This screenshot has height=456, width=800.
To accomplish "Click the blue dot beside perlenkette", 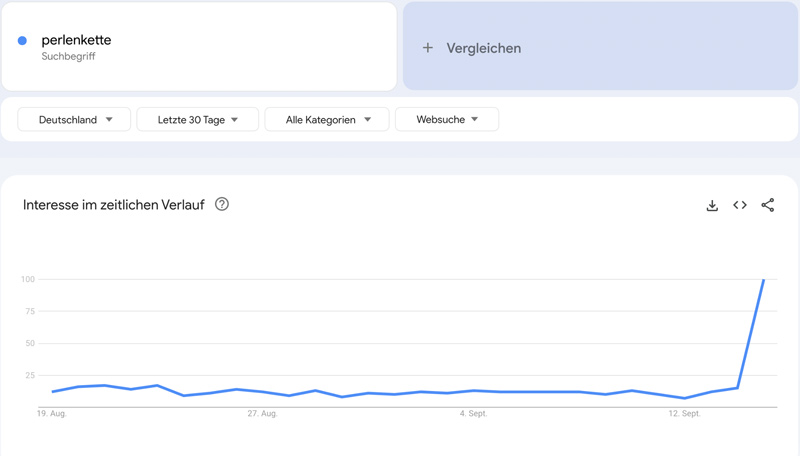I will click(x=22, y=41).
